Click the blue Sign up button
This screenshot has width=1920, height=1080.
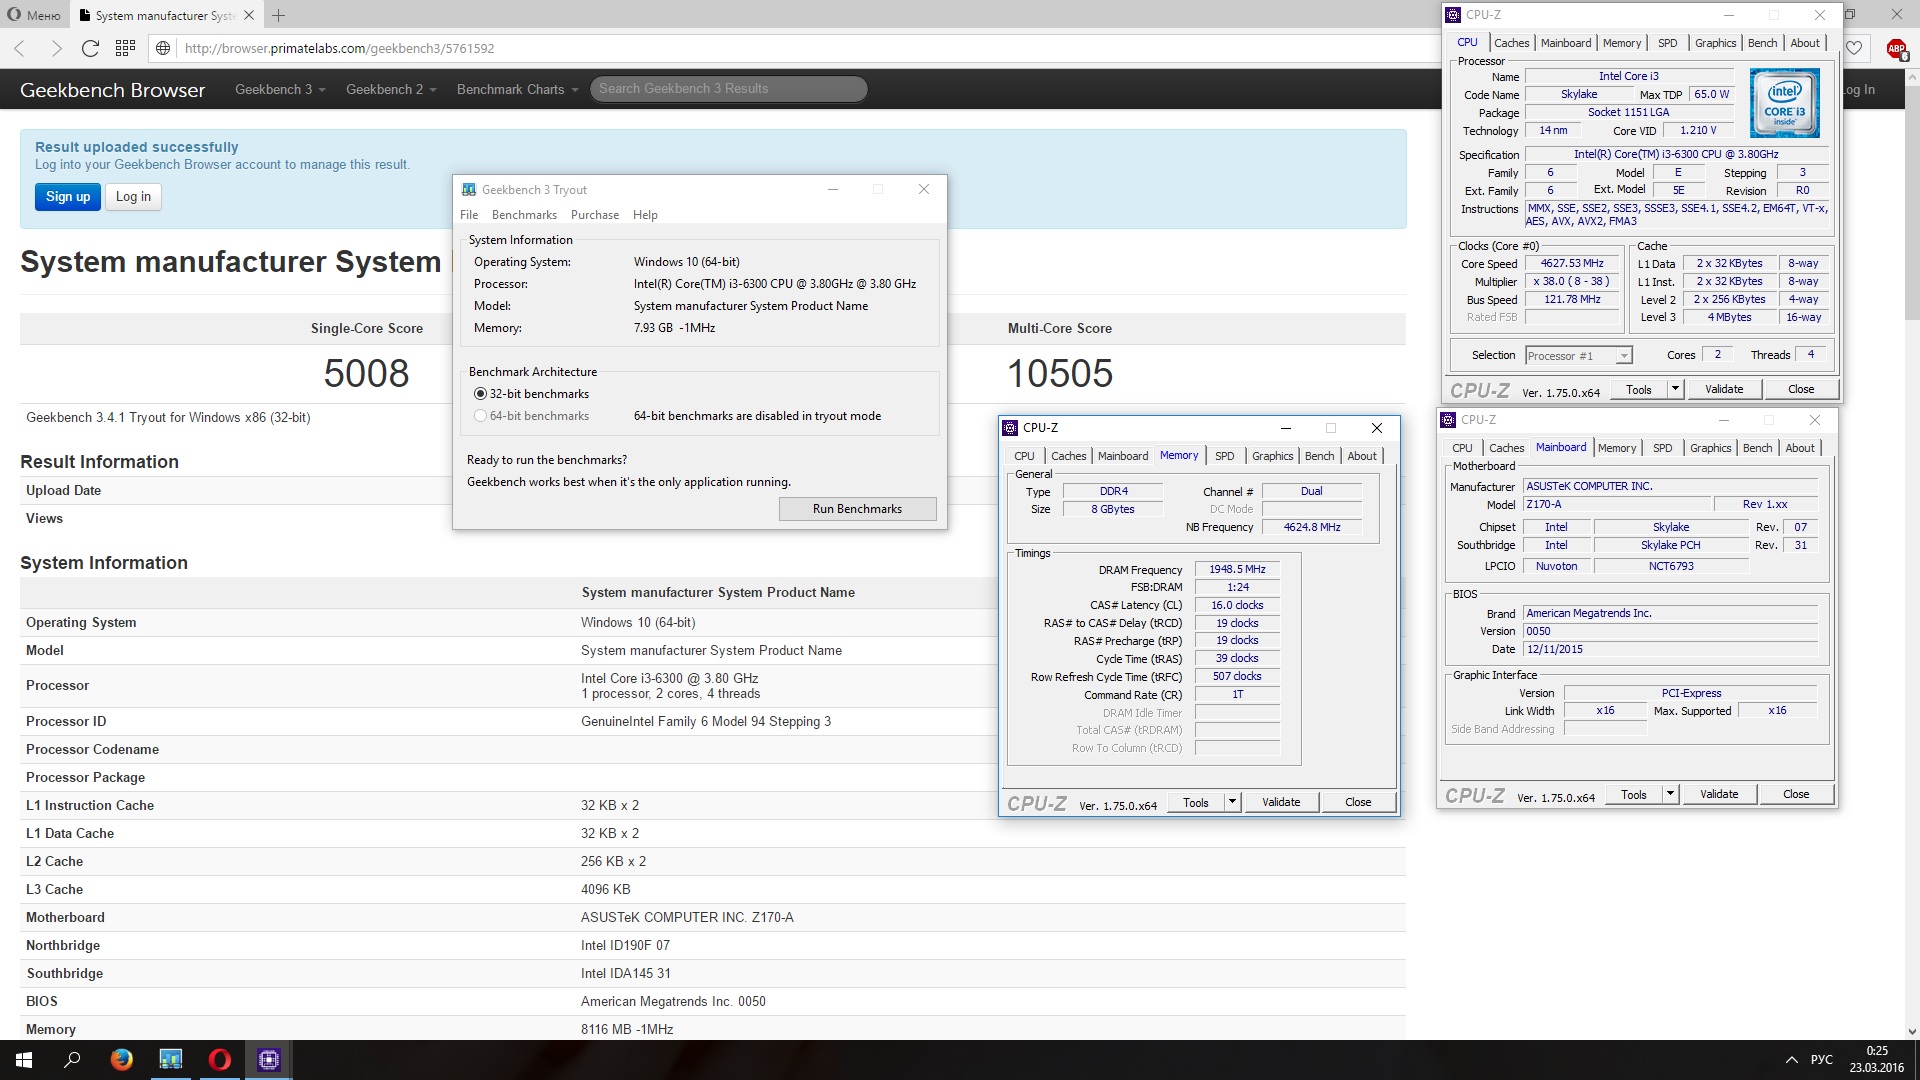(x=68, y=197)
